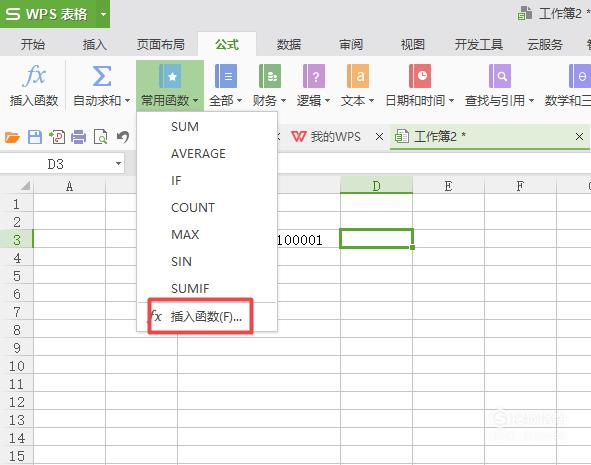
Task: Switch to the 插入 ribbon tab
Action: tap(95, 44)
